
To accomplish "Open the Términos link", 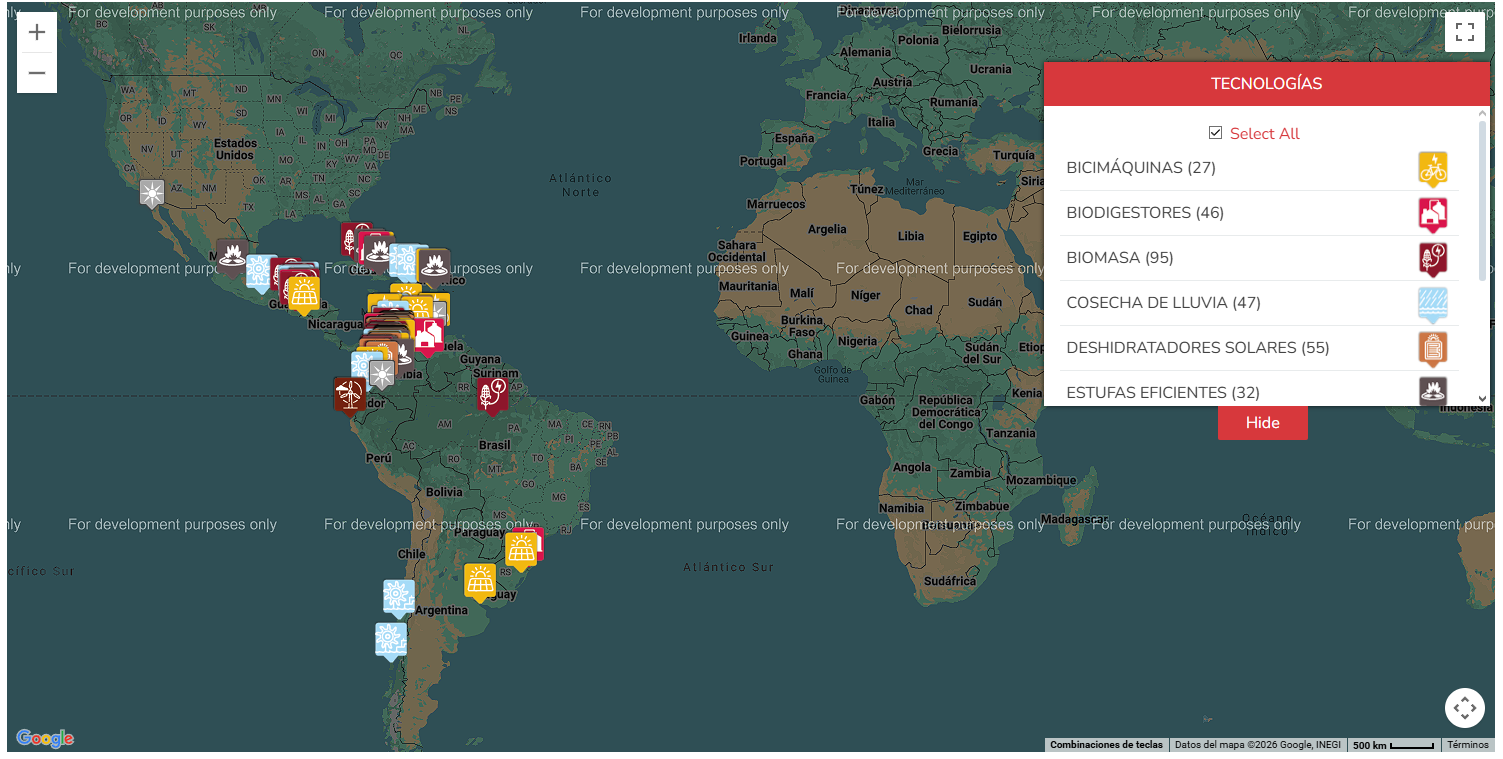I will (x=1467, y=745).
